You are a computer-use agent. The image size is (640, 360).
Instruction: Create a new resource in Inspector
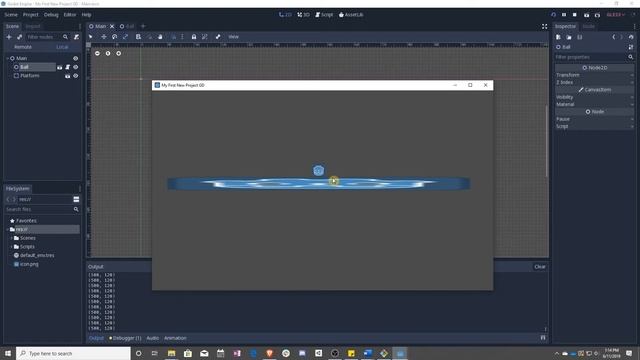558,37
